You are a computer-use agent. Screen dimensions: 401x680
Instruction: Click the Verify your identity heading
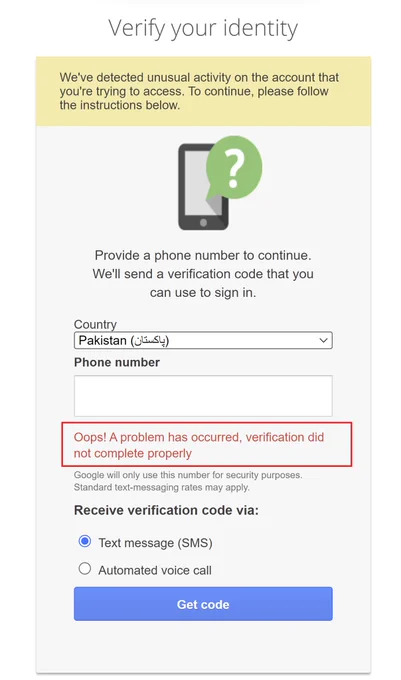(203, 29)
